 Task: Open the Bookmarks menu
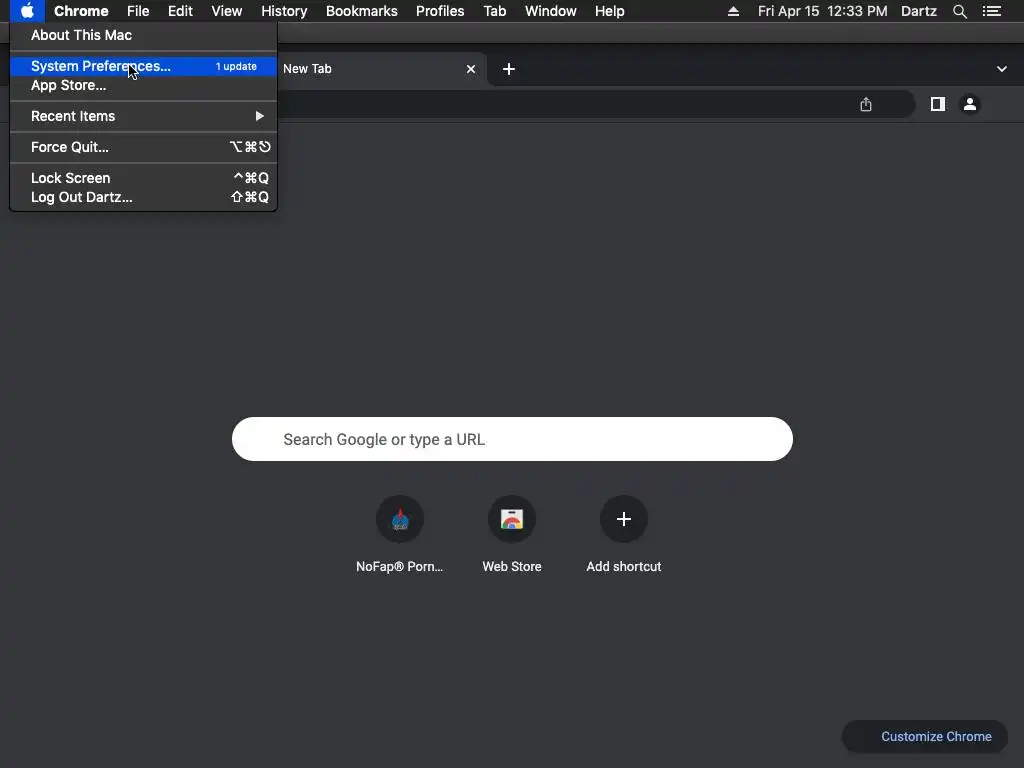point(362,11)
